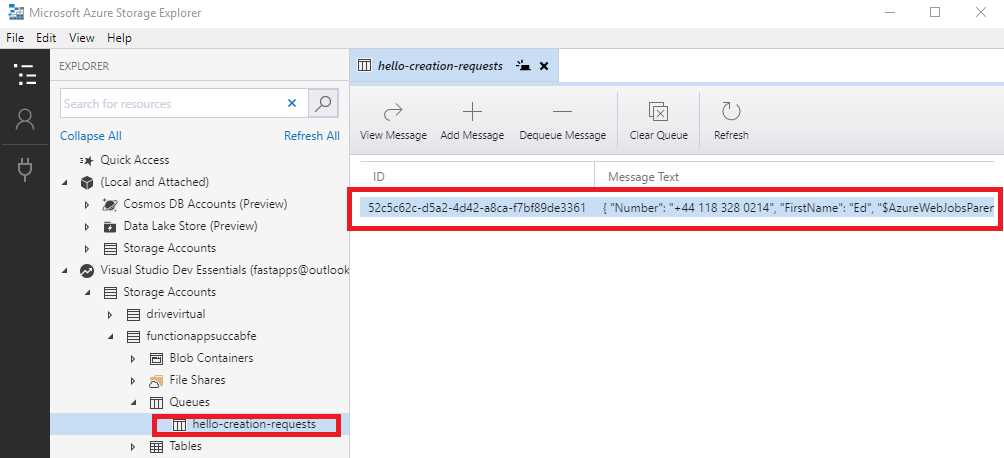1004x458 pixels.
Task: Select the hello-creation-requests queue in tree
Action: (x=254, y=424)
